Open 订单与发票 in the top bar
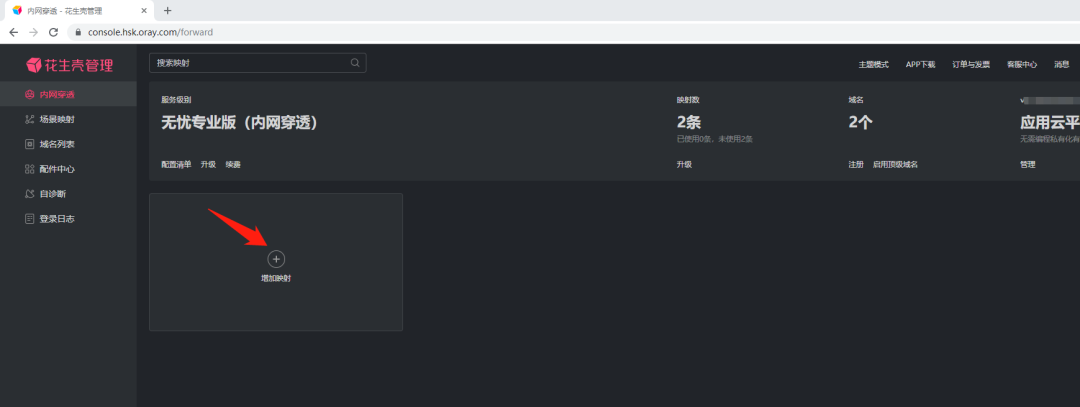Screen dimensions: 1080x407 click(971, 64)
